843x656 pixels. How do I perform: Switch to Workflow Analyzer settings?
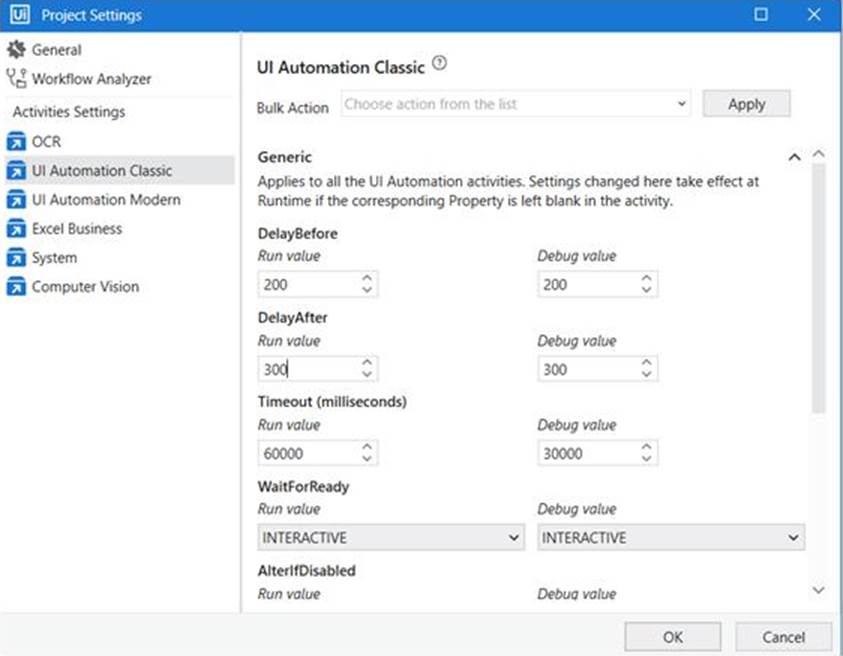pos(91,79)
